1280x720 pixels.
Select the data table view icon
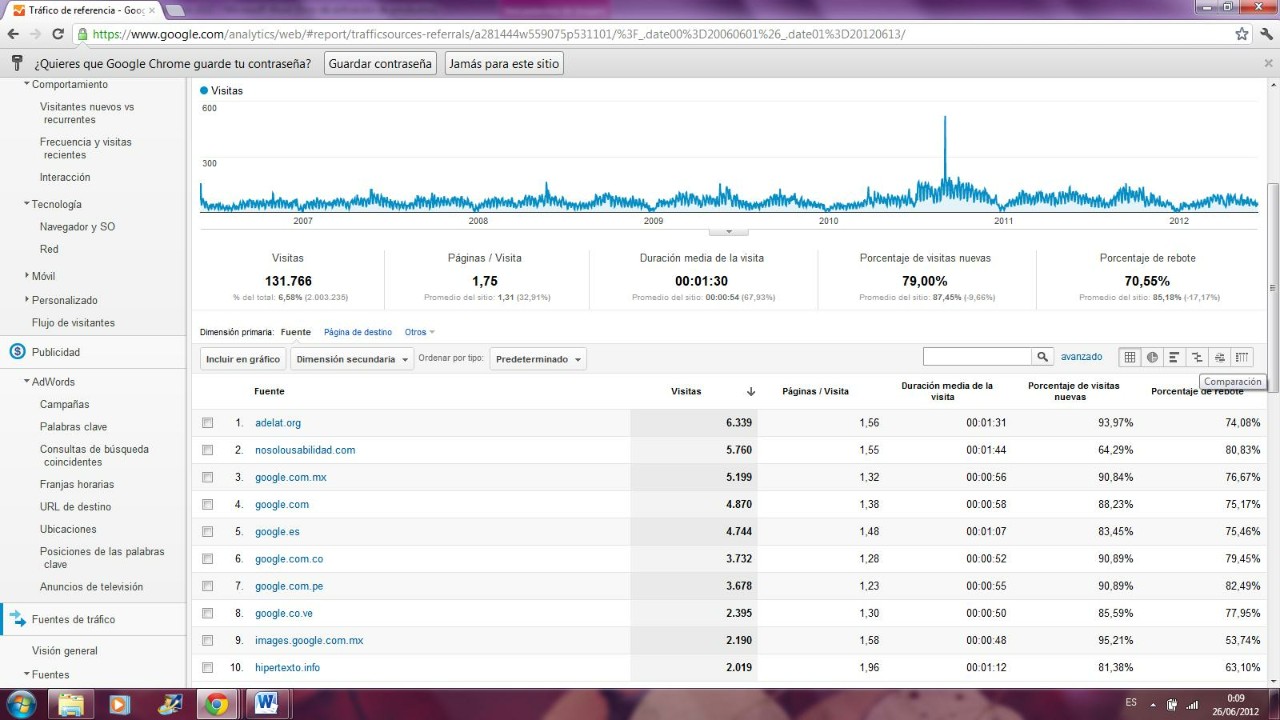(1130, 357)
